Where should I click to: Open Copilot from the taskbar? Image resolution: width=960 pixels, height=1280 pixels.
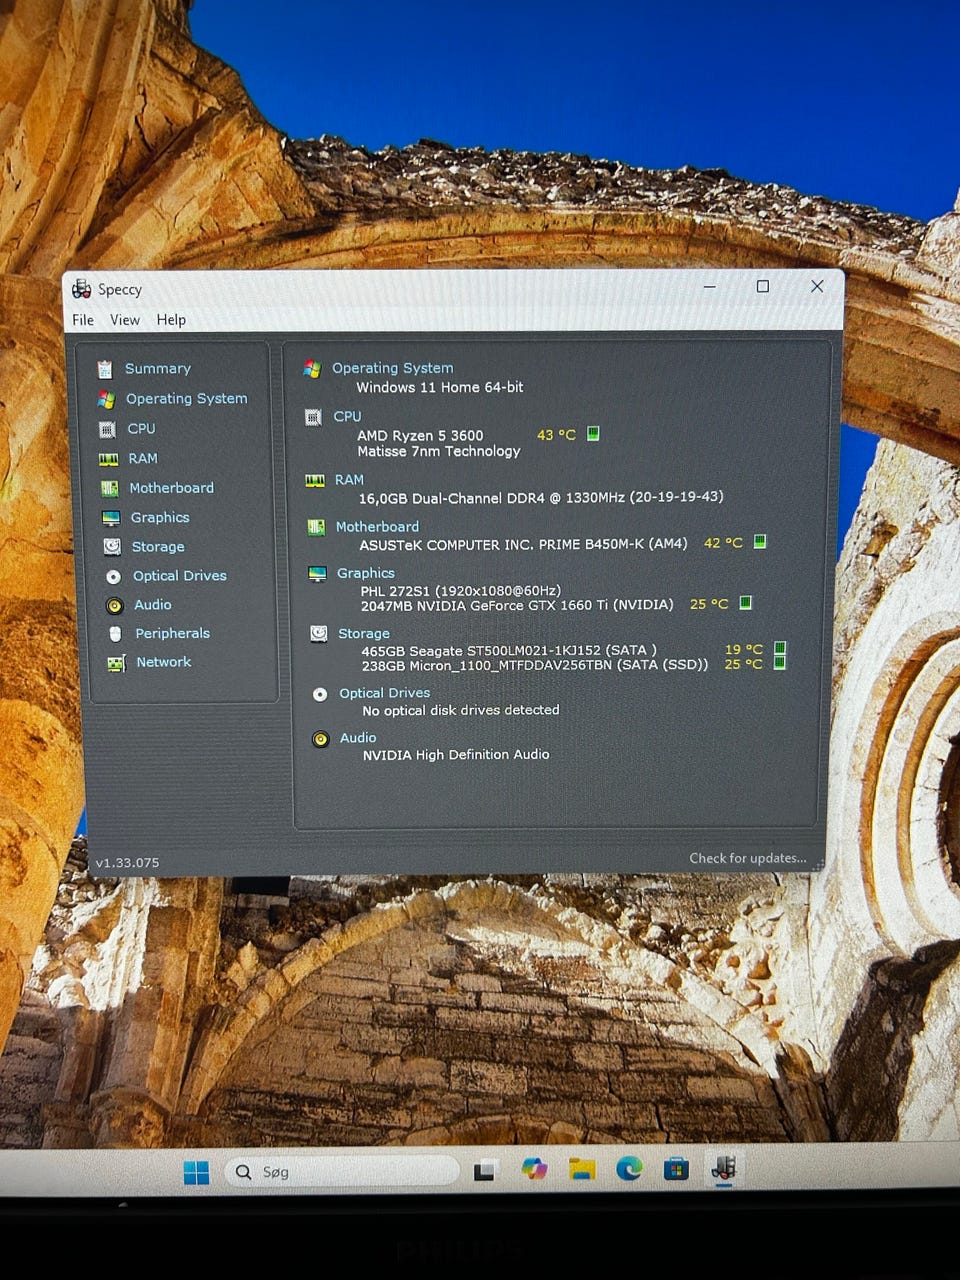tap(534, 1168)
